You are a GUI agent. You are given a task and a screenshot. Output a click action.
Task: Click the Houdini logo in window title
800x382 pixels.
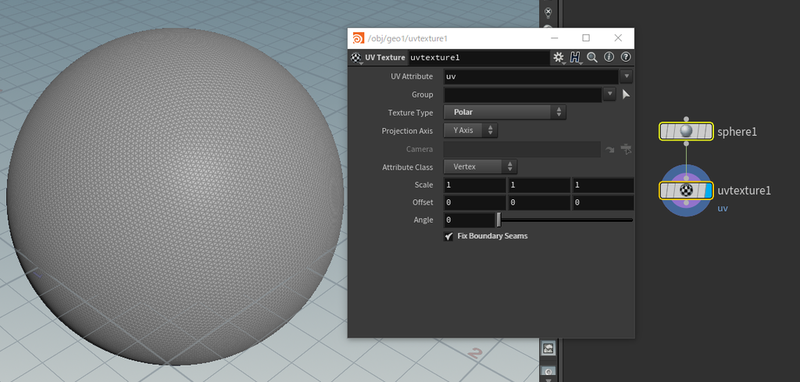359,38
